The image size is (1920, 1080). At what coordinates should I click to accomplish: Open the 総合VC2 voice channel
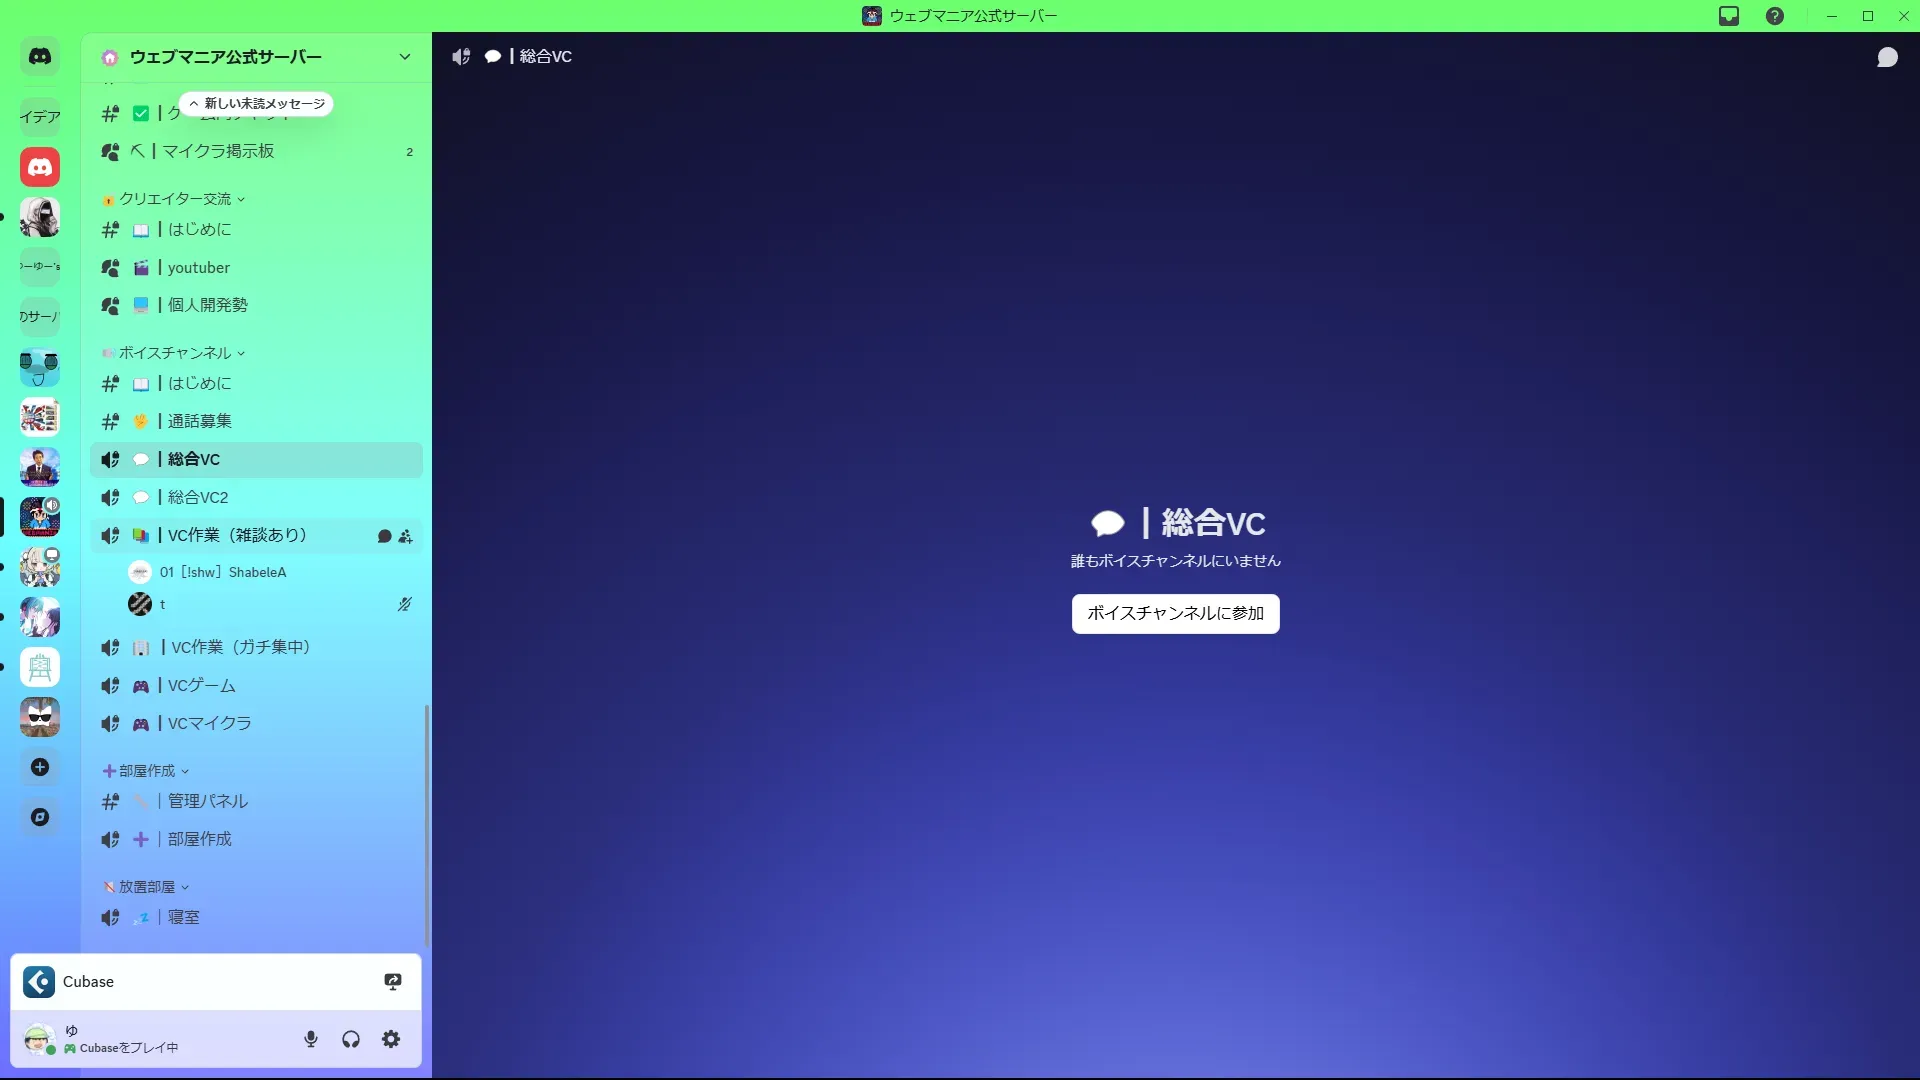pyautogui.click(x=198, y=497)
